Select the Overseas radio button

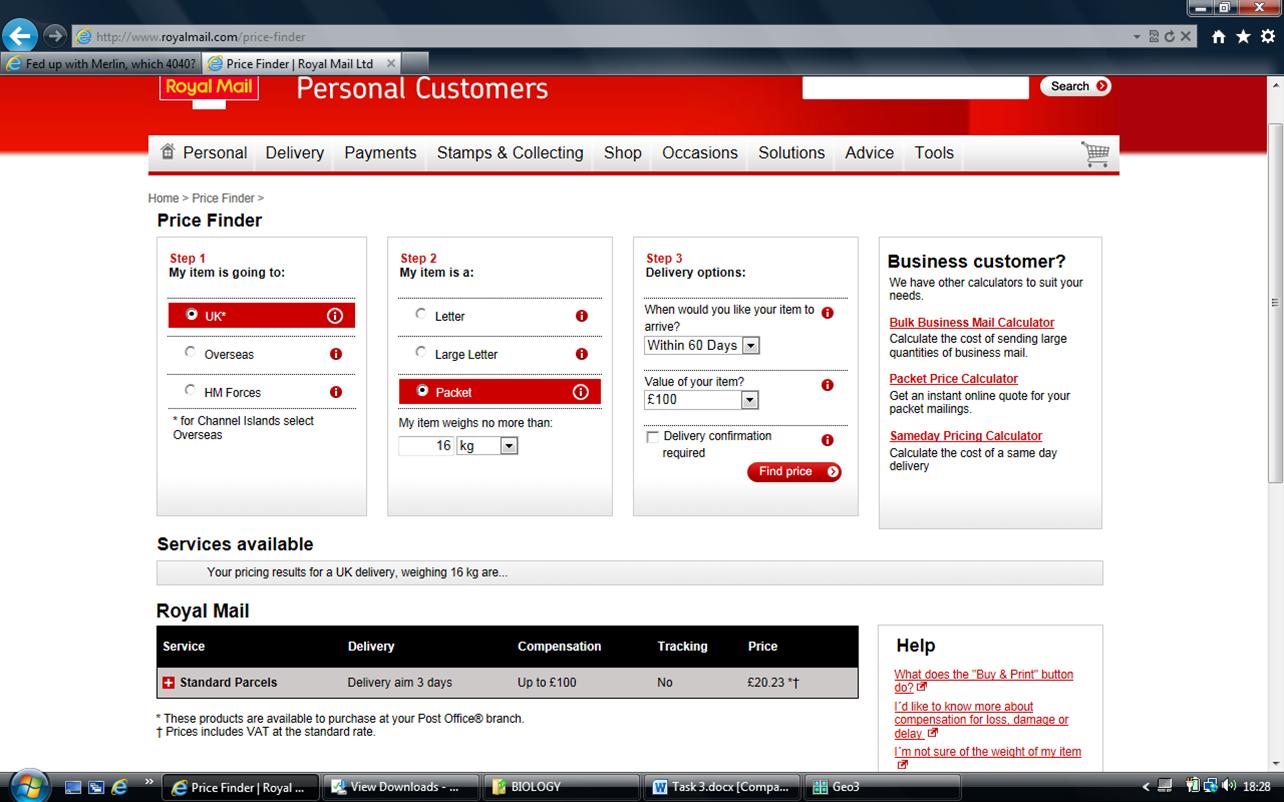coord(190,352)
